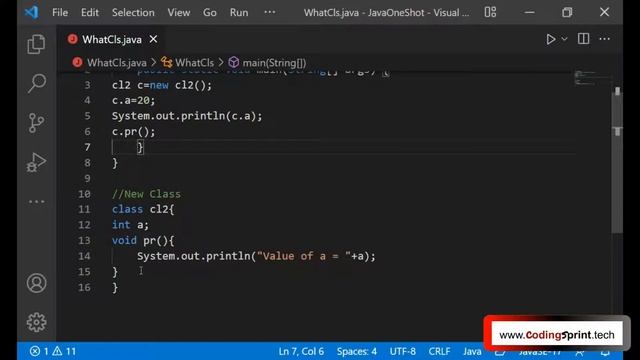Open the errors and warnings indicator in the status bar
This screenshot has height=360, width=640.
coord(53,351)
